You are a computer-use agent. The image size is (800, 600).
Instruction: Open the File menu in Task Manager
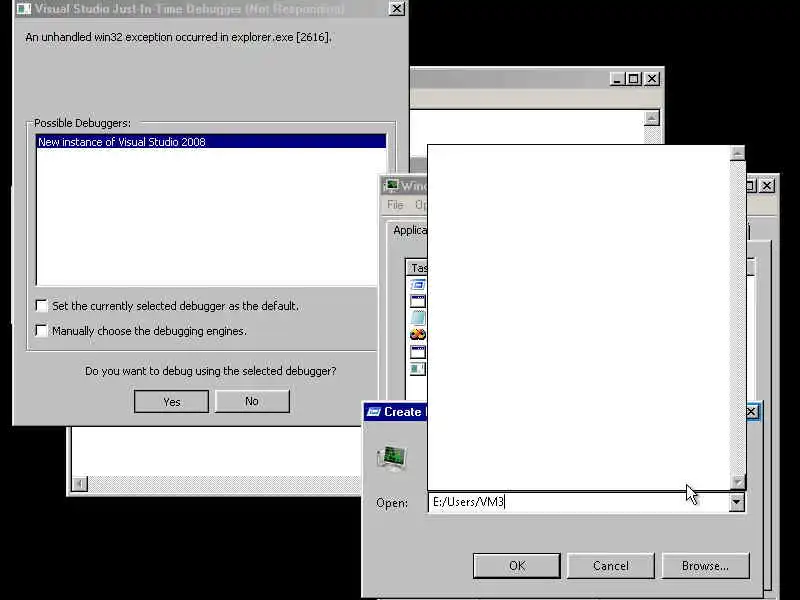pyautogui.click(x=395, y=205)
